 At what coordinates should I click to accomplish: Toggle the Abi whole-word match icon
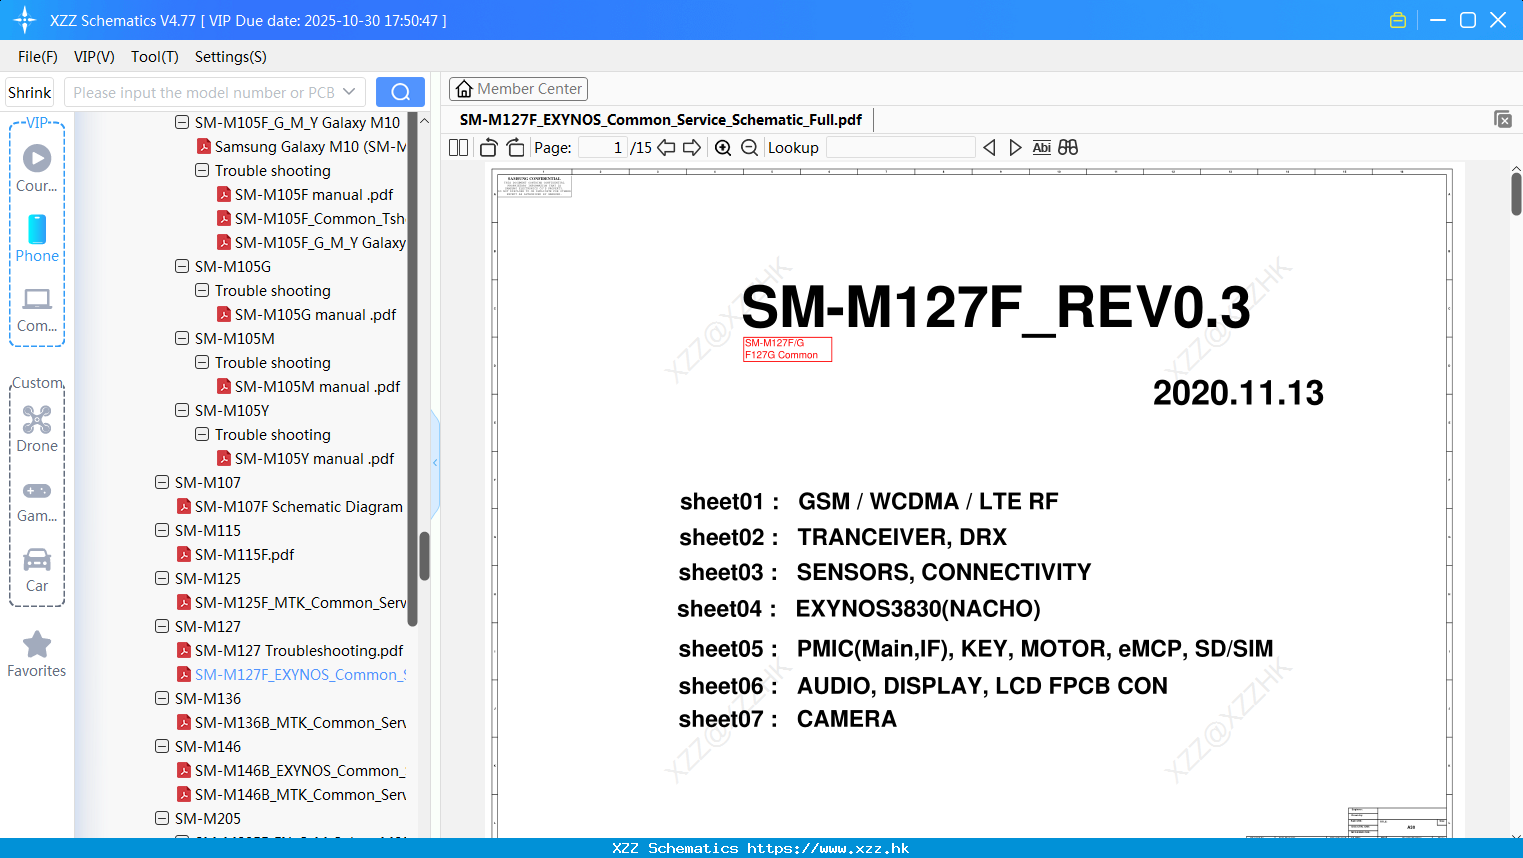click(x=1041, y=148)
